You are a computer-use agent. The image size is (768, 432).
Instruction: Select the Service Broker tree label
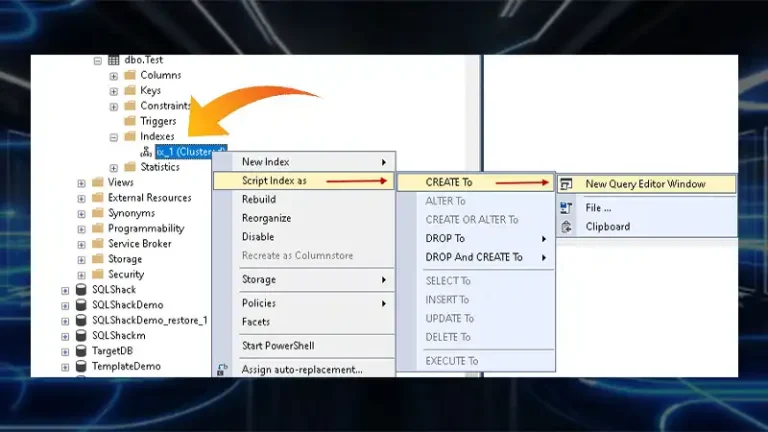[x=140, y=243]
